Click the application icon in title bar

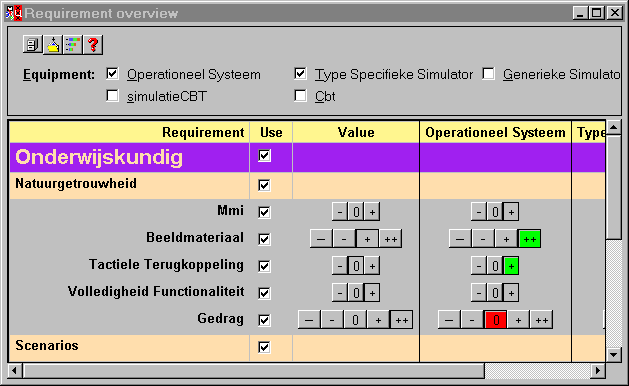14,13
